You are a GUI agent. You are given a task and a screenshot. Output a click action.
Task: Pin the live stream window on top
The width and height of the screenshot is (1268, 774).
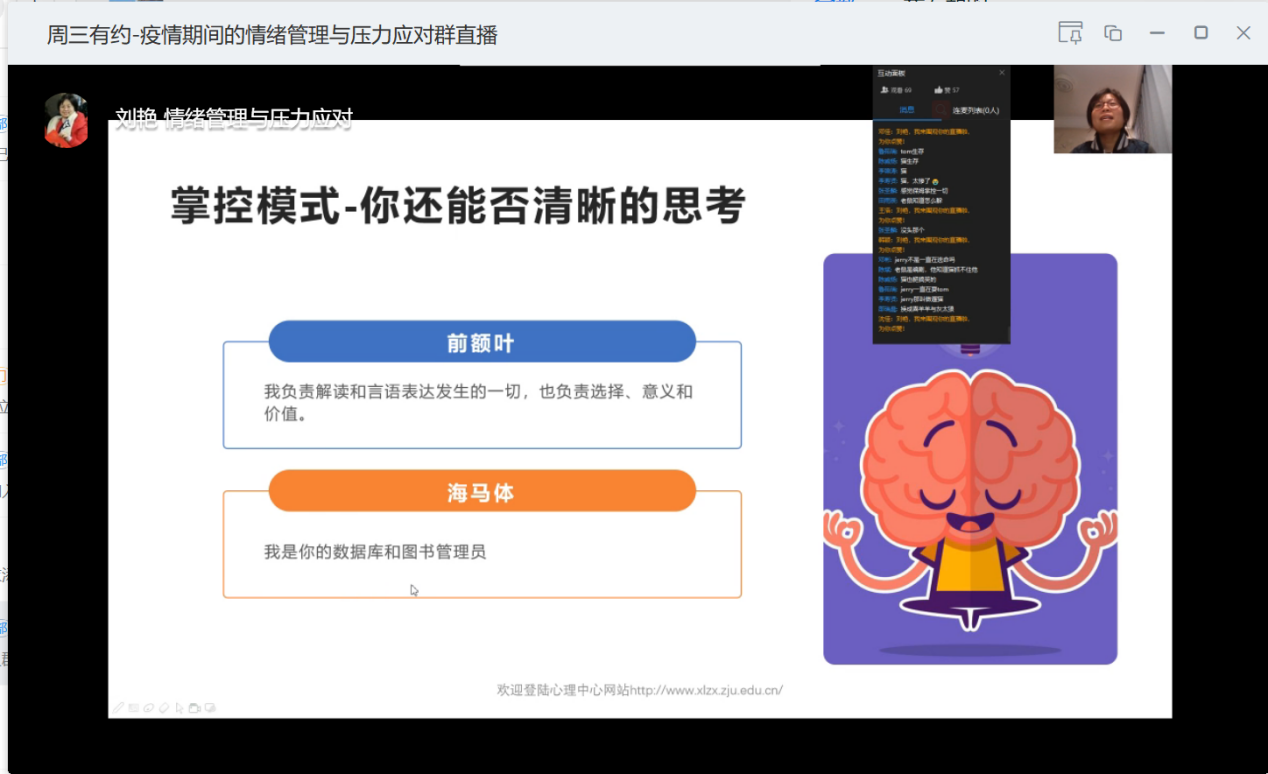tap(1070, 33)
